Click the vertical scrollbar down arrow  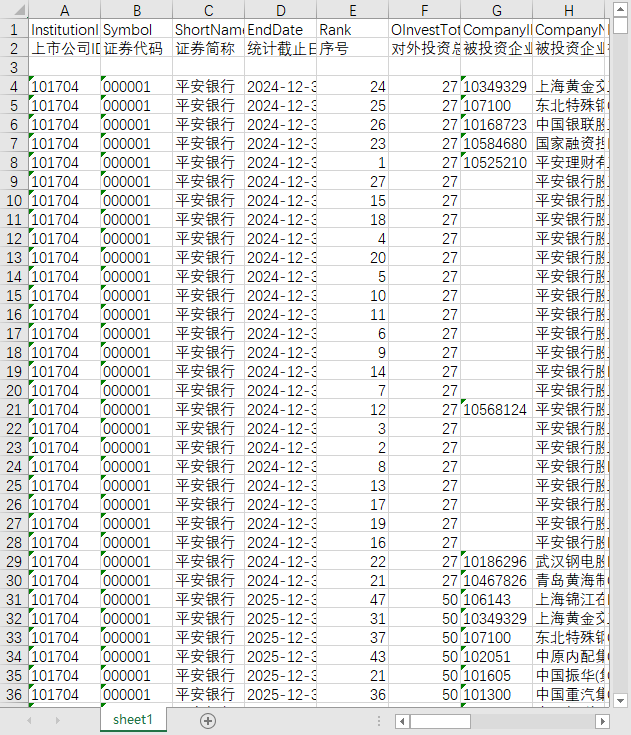[620, 701]
